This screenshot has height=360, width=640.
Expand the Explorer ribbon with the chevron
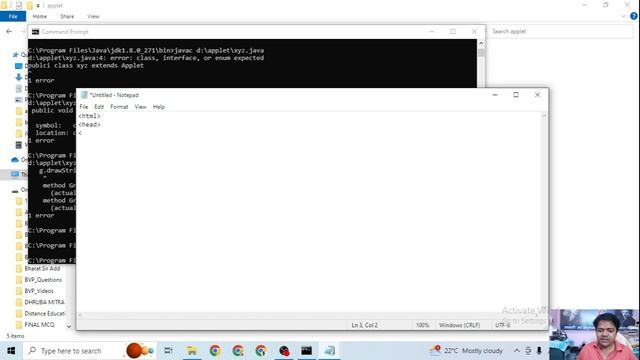623,16
